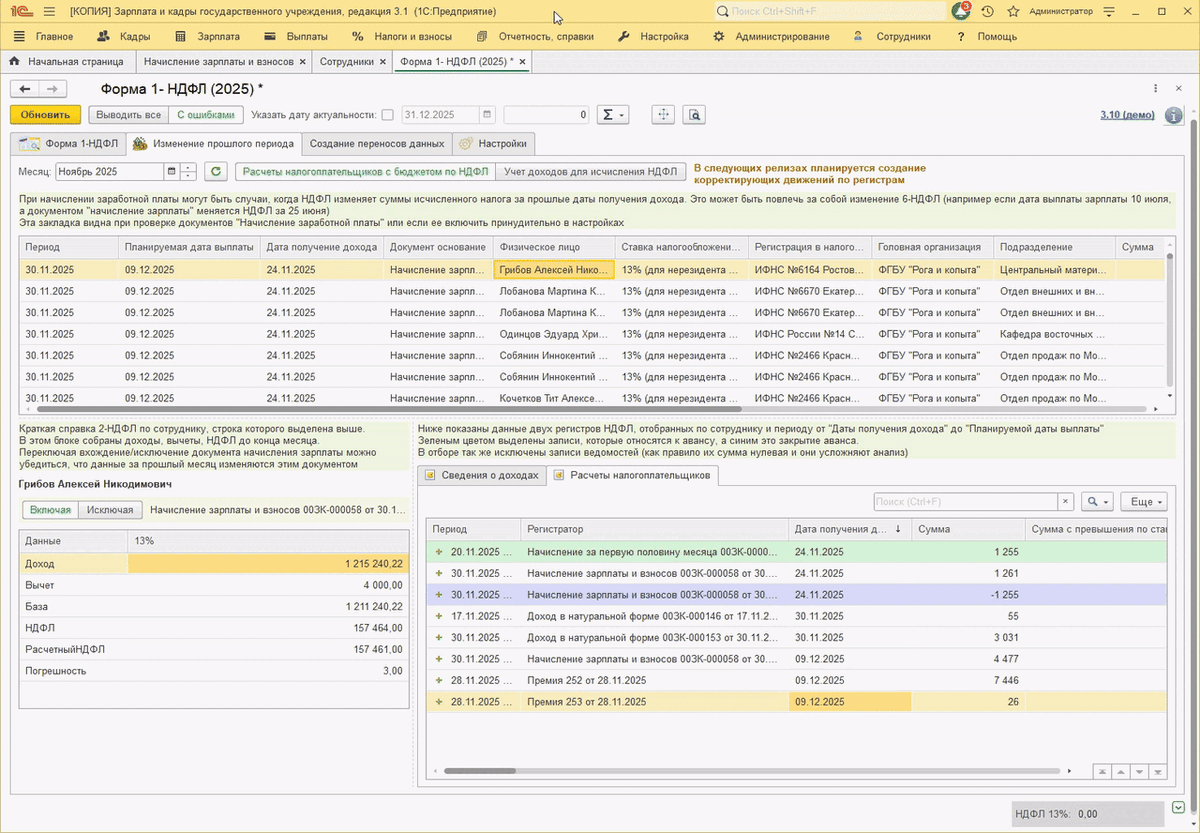Viewport: 1200px width, 833px height.
Task: Open the '3.10 (демо)' version link
Action: pos(1127,115)
